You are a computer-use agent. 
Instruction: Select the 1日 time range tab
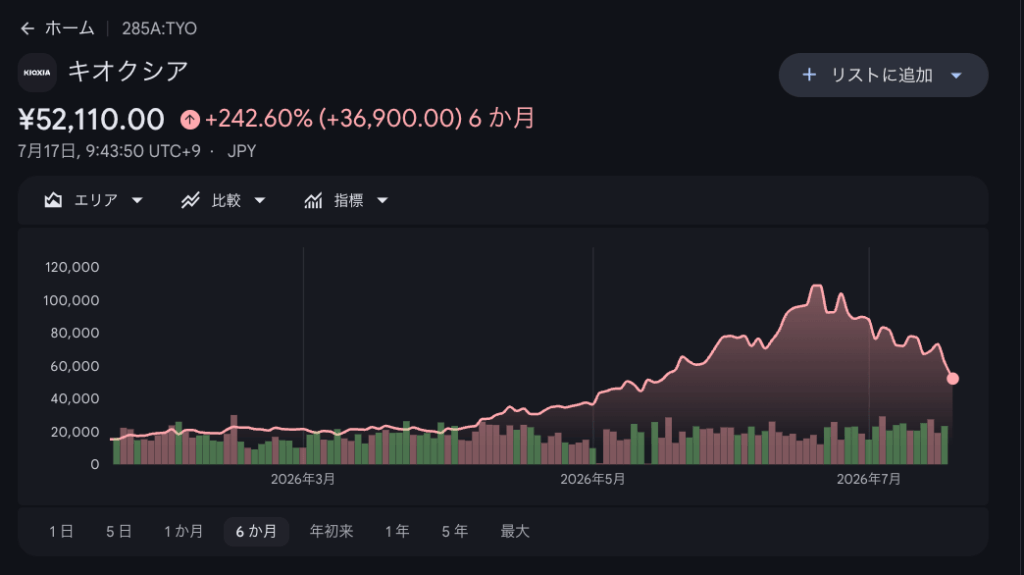click(61, 532)
